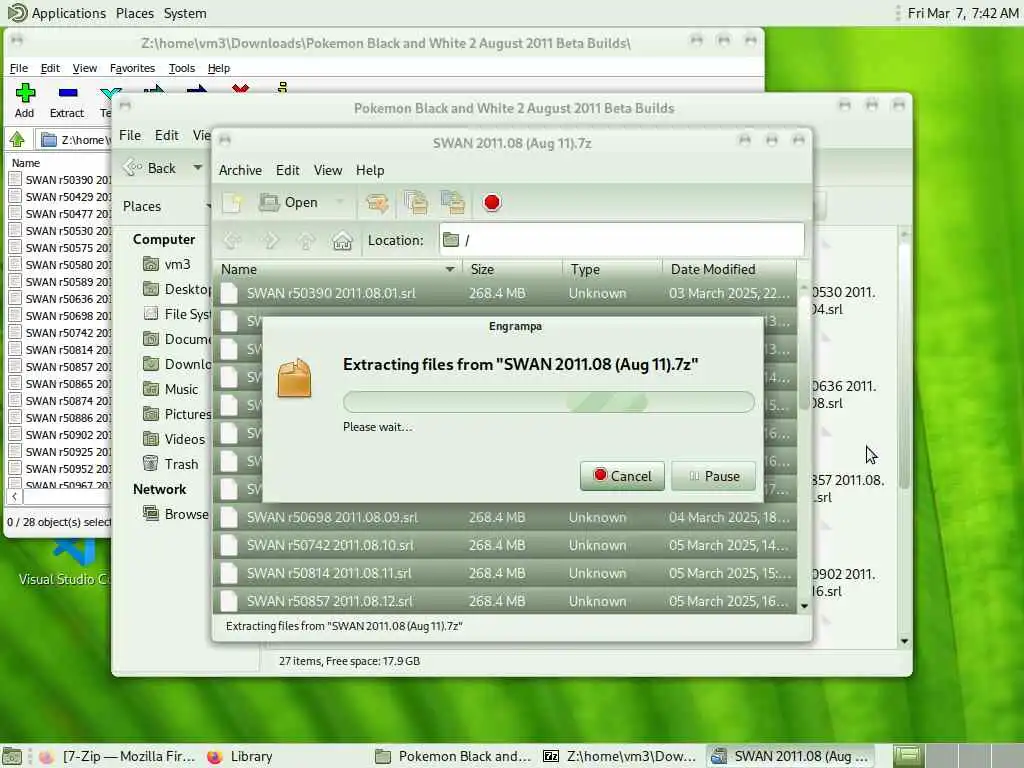This screenshot has height=768, width=1024.
Task: Open Engrampa's Edit menu
Action: click(287, 170)
